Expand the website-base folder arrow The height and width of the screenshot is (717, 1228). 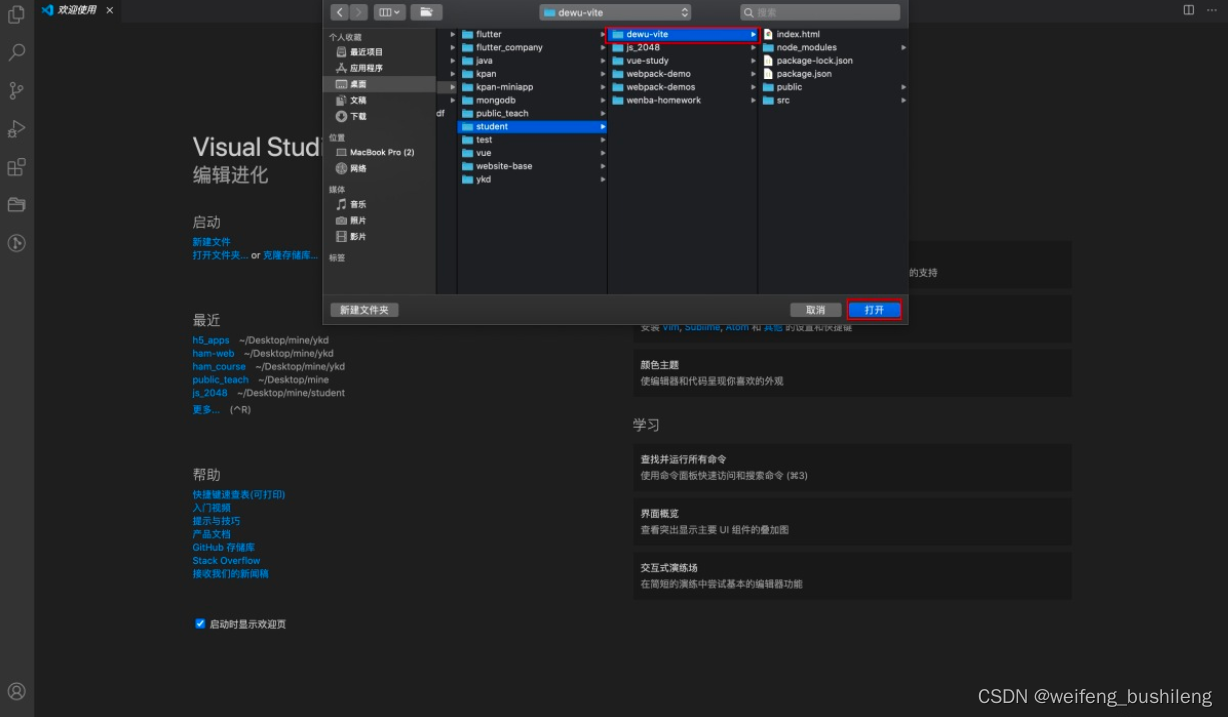coord(603,166)
